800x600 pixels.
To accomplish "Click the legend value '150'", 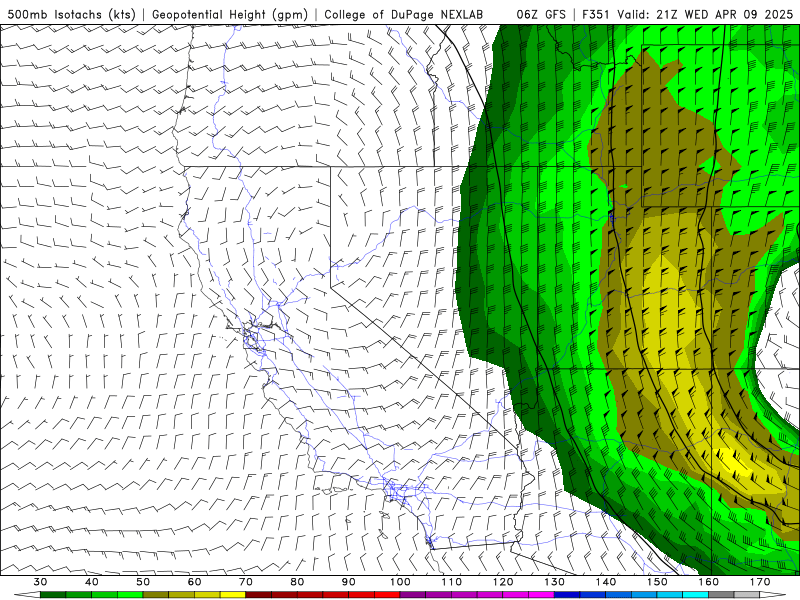I will point(657,582).
